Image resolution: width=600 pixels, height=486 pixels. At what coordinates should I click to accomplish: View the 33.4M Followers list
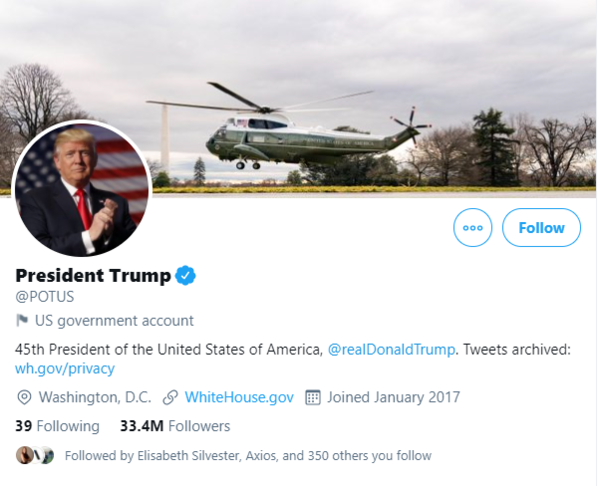175,426
